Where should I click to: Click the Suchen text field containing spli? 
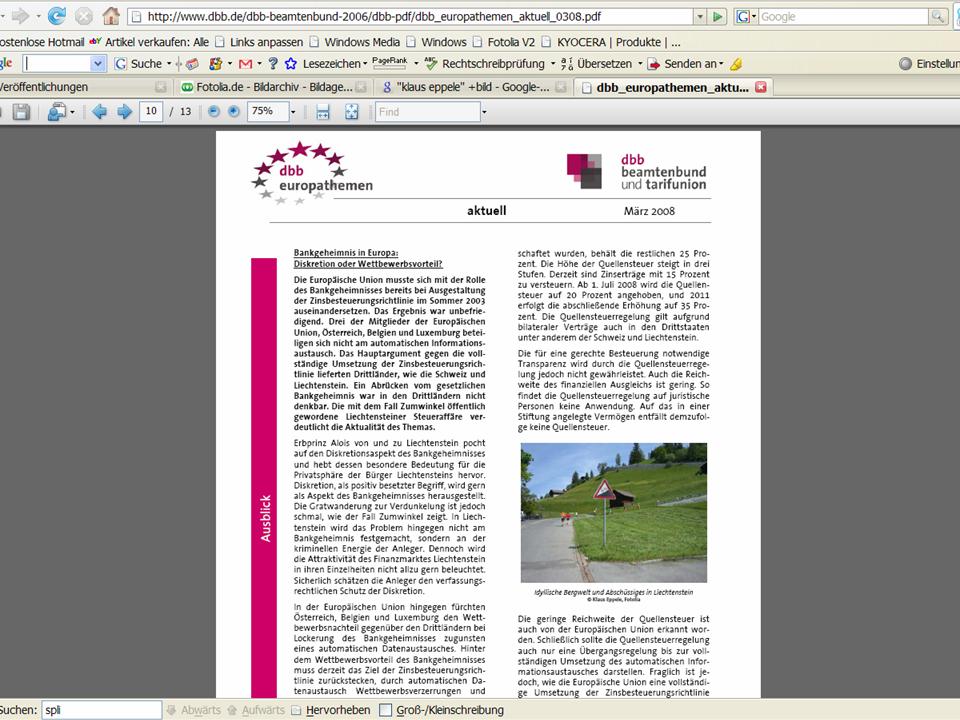[x=99, y=711]
